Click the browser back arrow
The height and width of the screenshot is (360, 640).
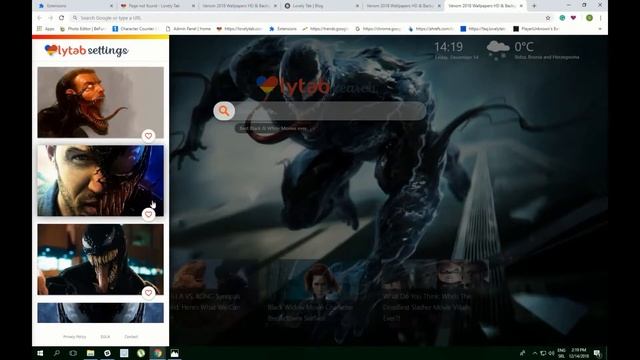coord(40,18)
